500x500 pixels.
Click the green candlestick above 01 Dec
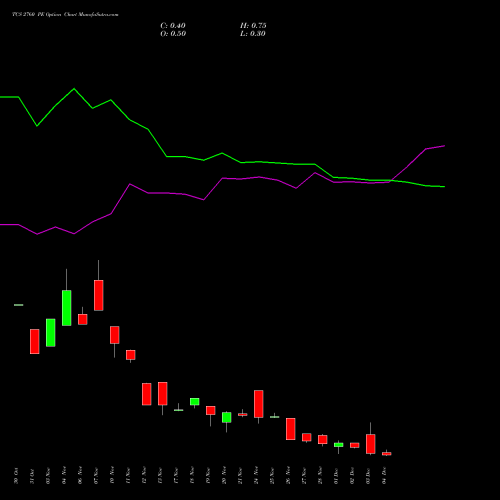[x=339, y=445]
